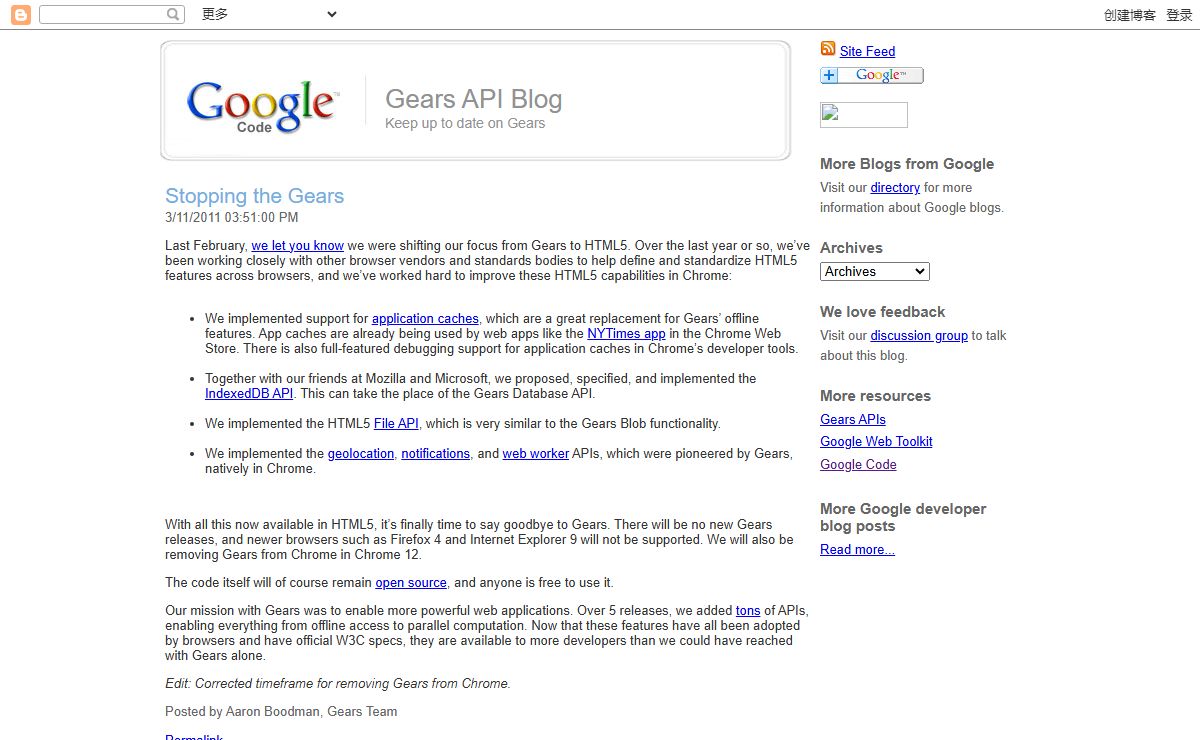This screenshot has width=1200, height=740.
Task: Click the post timestamp 3/11/2011 03:51:00 PM
Action: click(x=232, y=217)
